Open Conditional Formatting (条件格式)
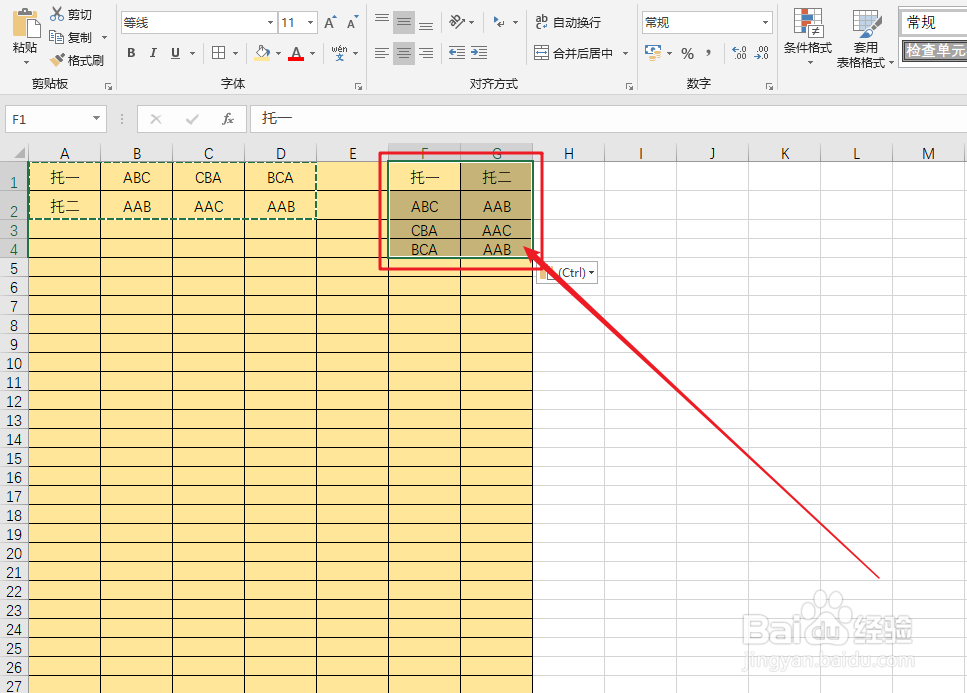This screenshot has height=693, width=967. (x=808, y=37)
